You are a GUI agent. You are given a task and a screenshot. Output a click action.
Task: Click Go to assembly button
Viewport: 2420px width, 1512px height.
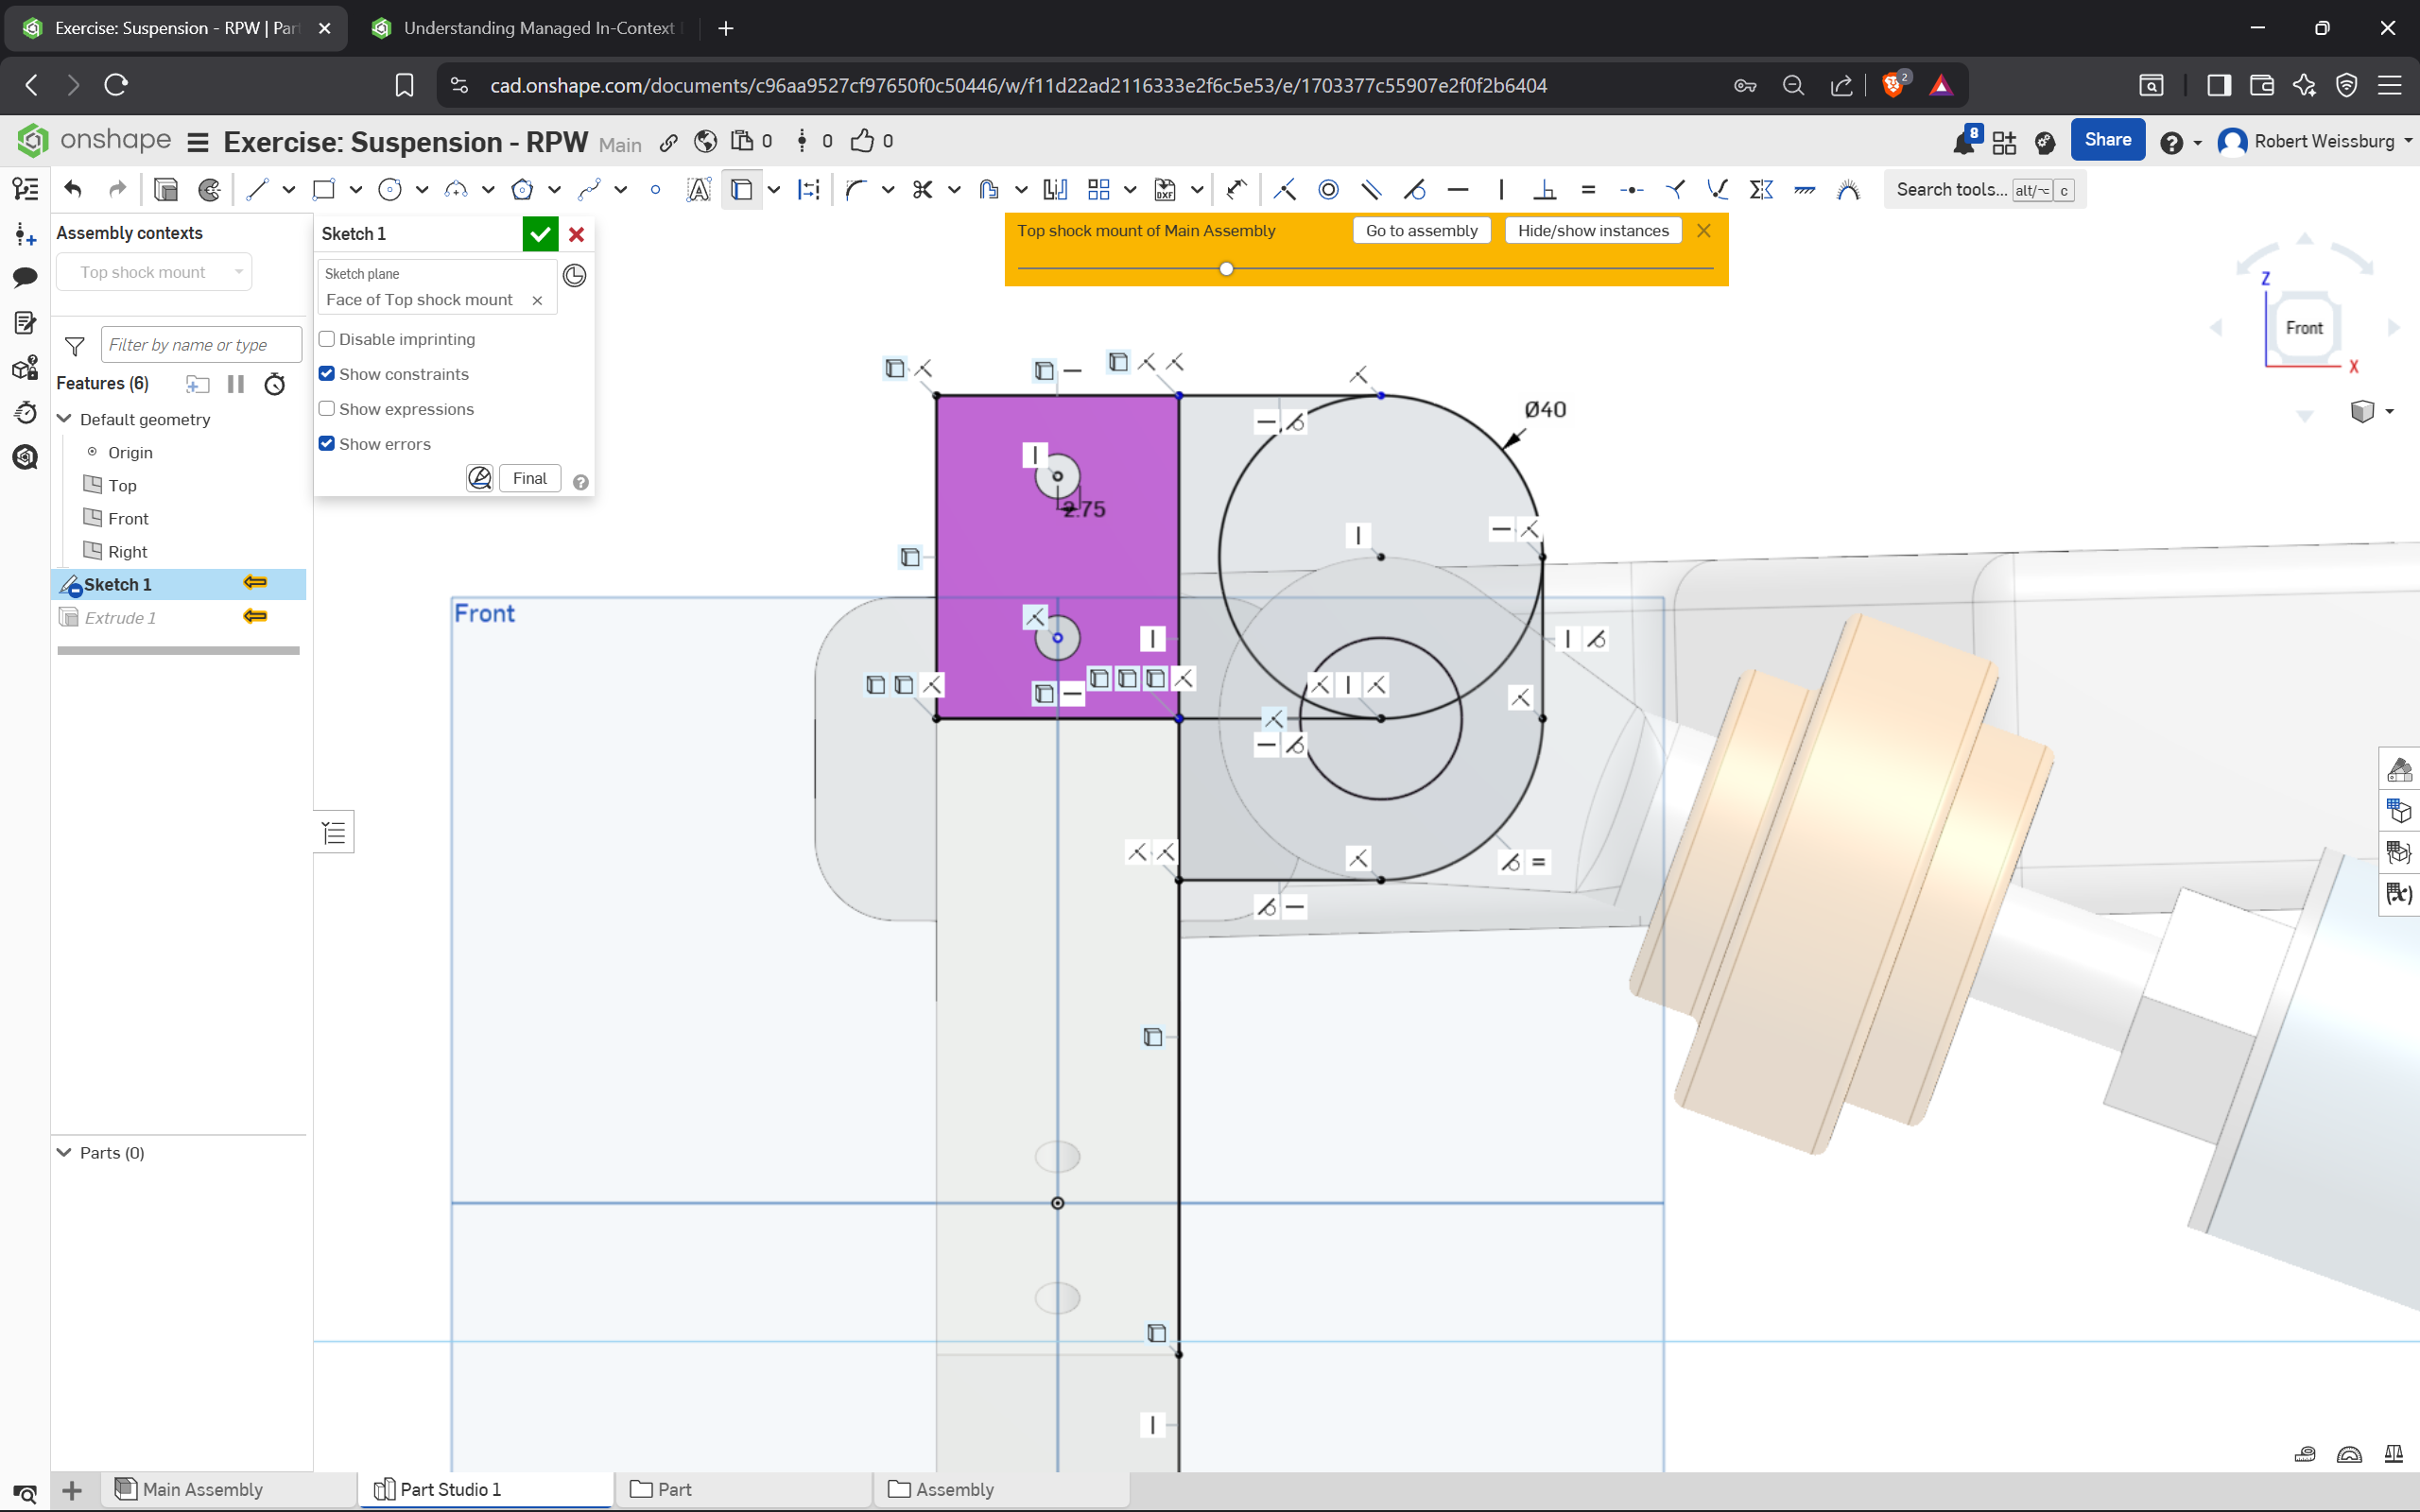pyautogui.click(x=1421, y=231)
